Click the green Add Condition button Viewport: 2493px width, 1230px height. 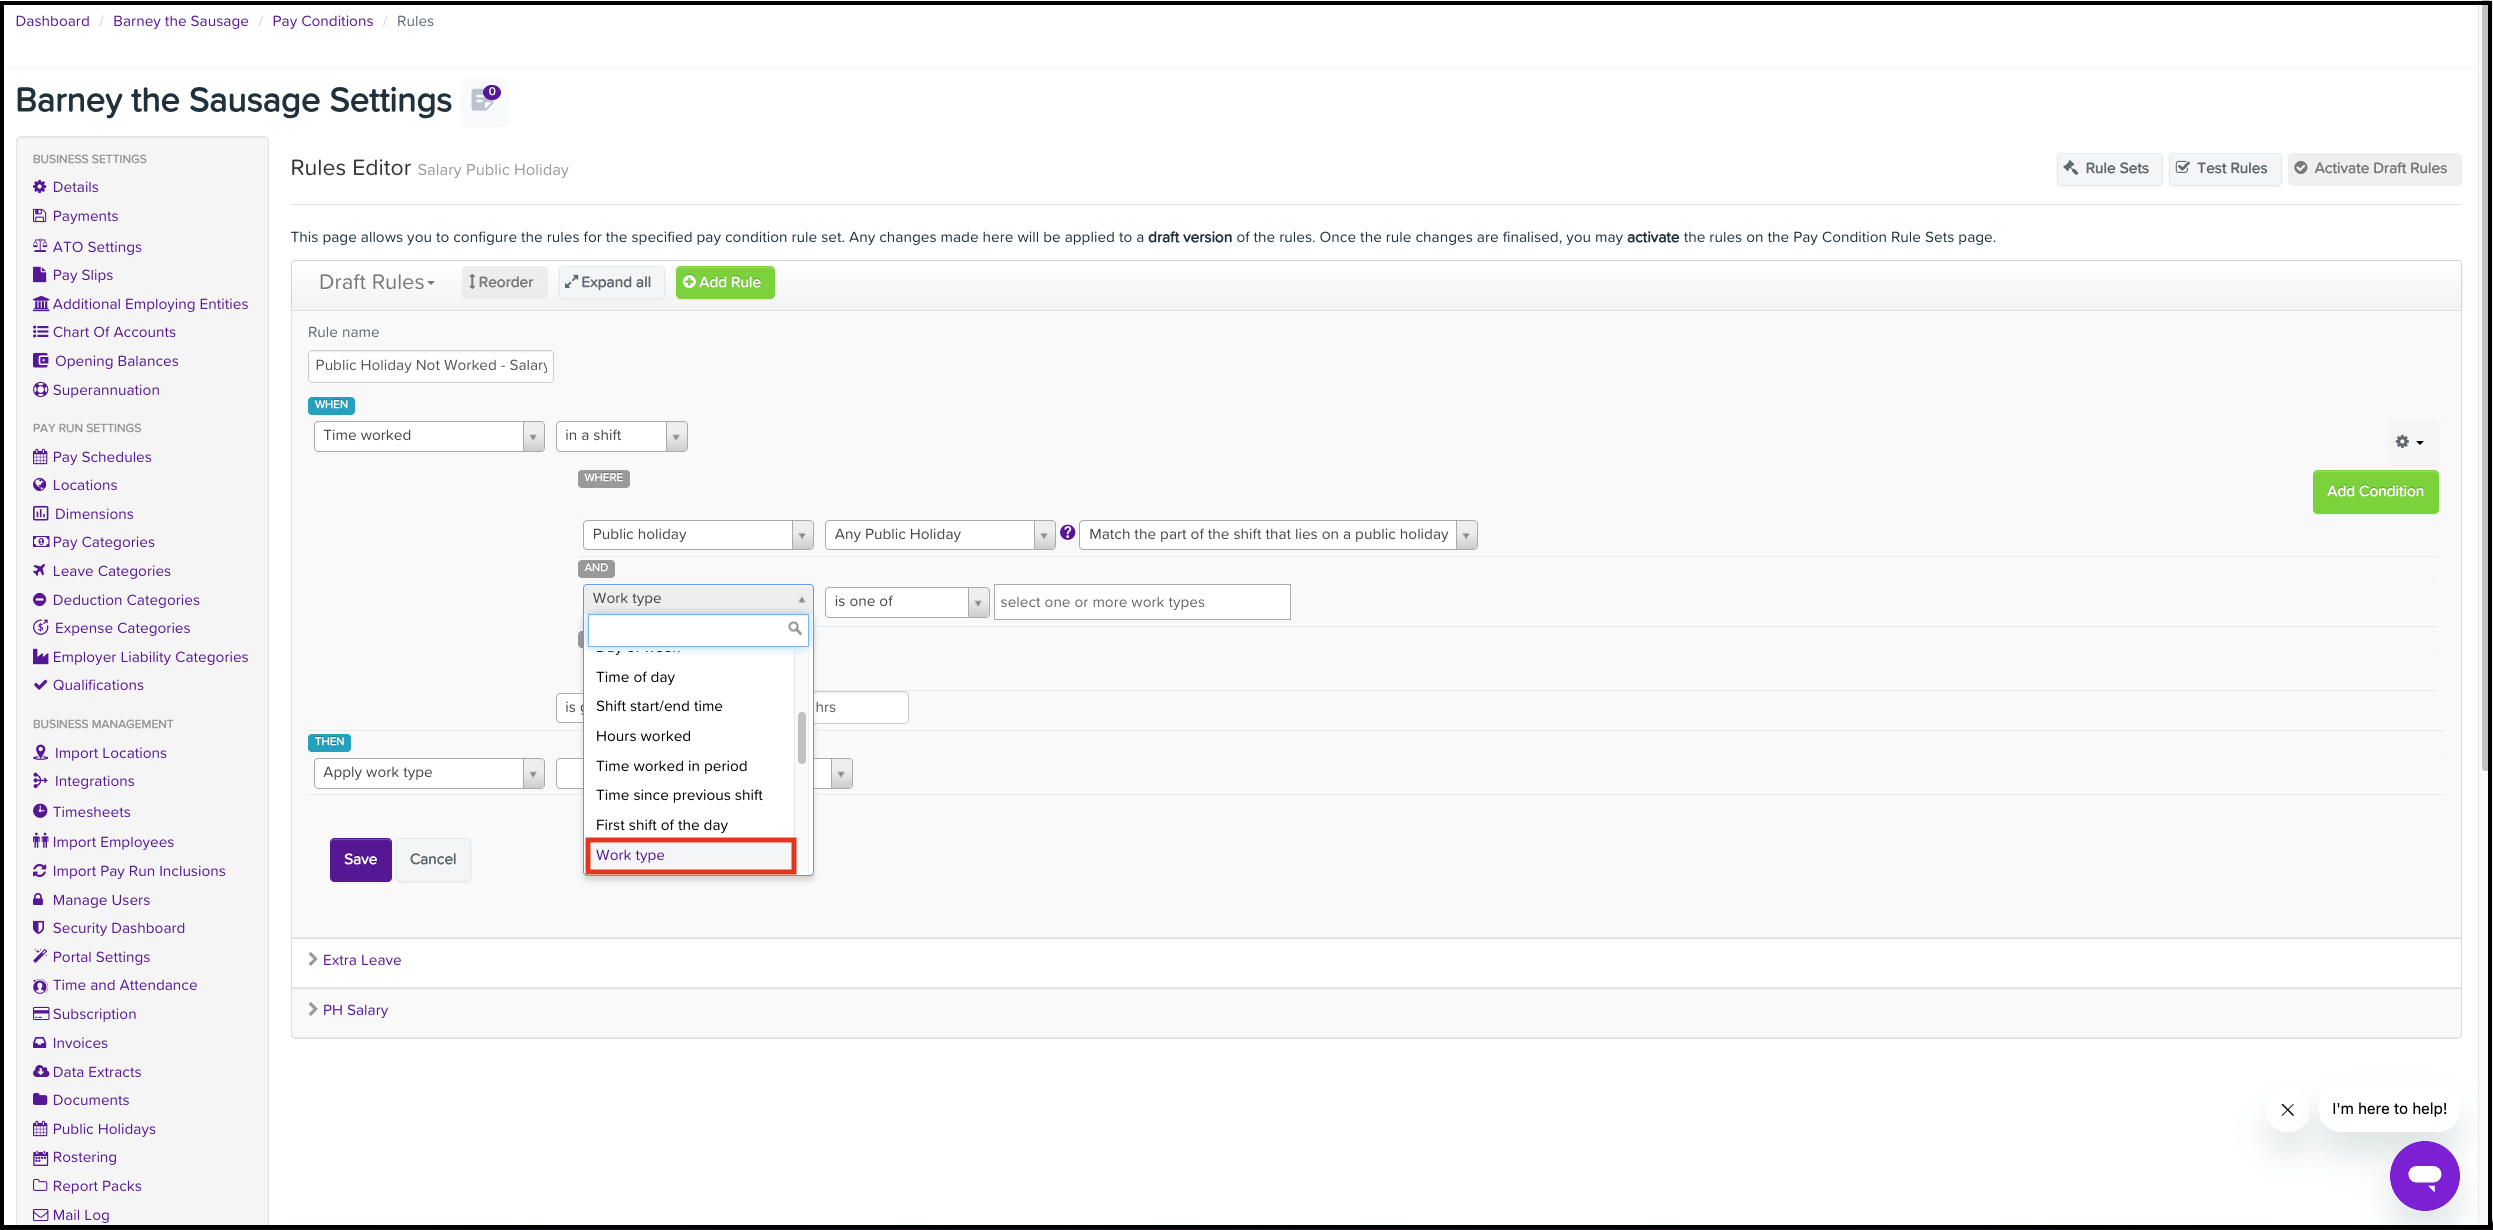tap(2374, 492)
